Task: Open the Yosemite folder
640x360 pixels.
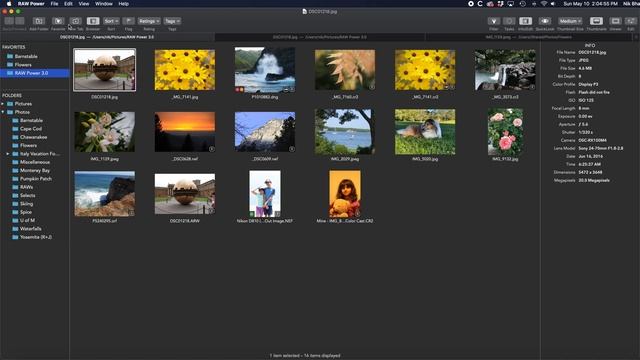Action: click(36, 237)
